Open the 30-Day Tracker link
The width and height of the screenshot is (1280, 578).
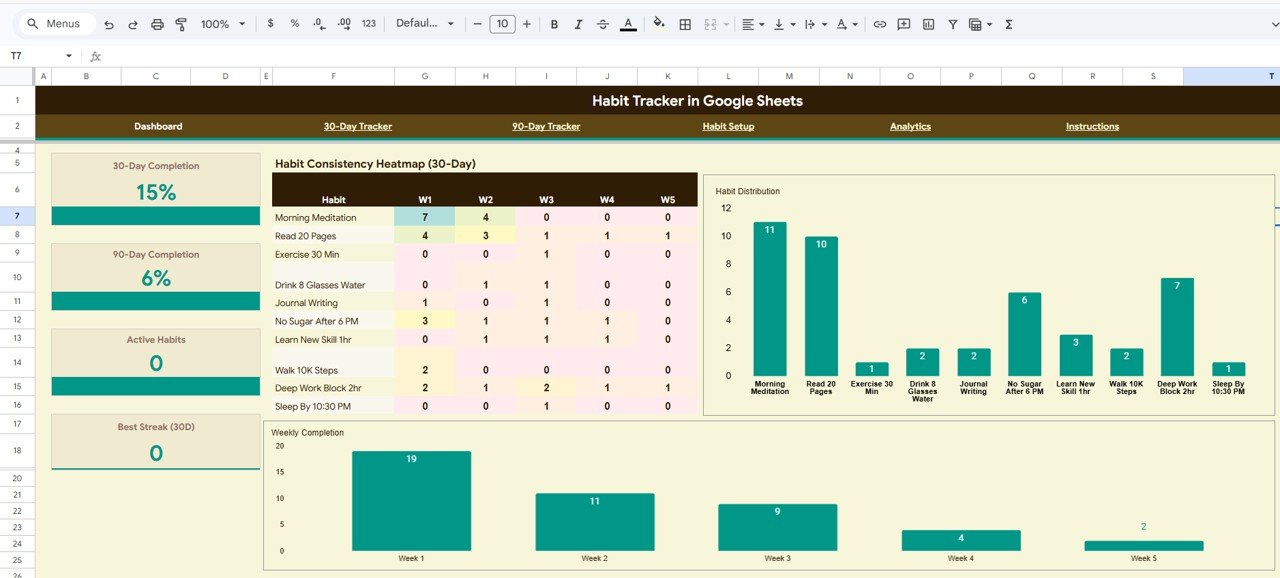pyautogui.click(x=358, y=126)
